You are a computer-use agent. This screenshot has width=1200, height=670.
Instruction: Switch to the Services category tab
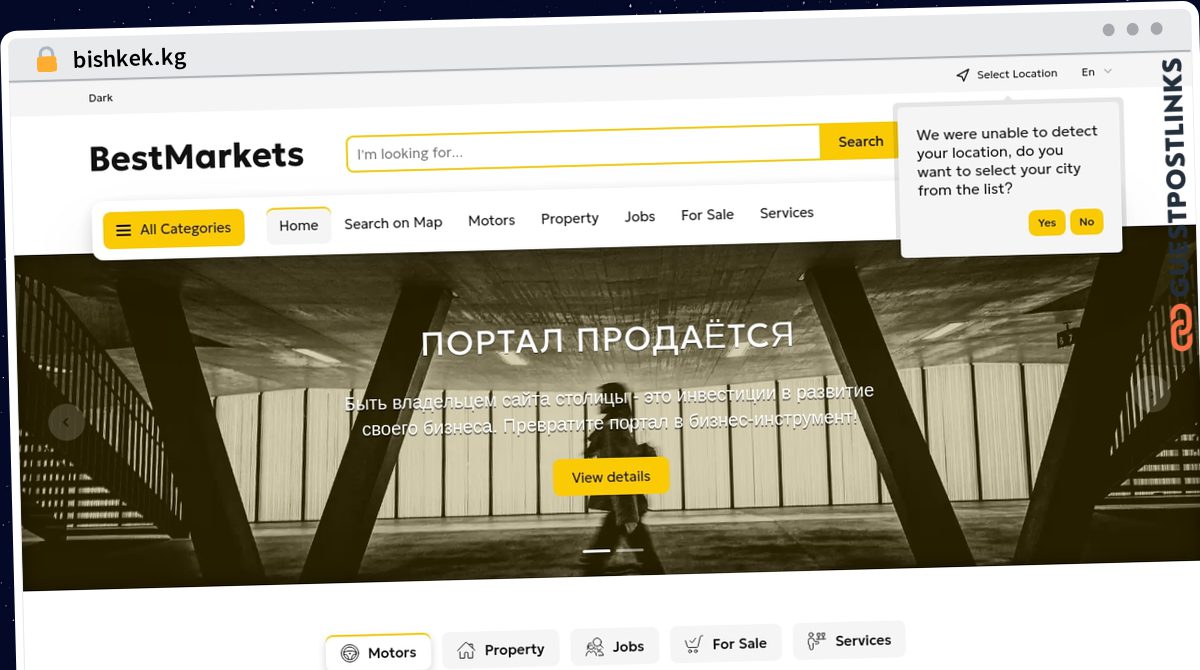tap(849, 640)
